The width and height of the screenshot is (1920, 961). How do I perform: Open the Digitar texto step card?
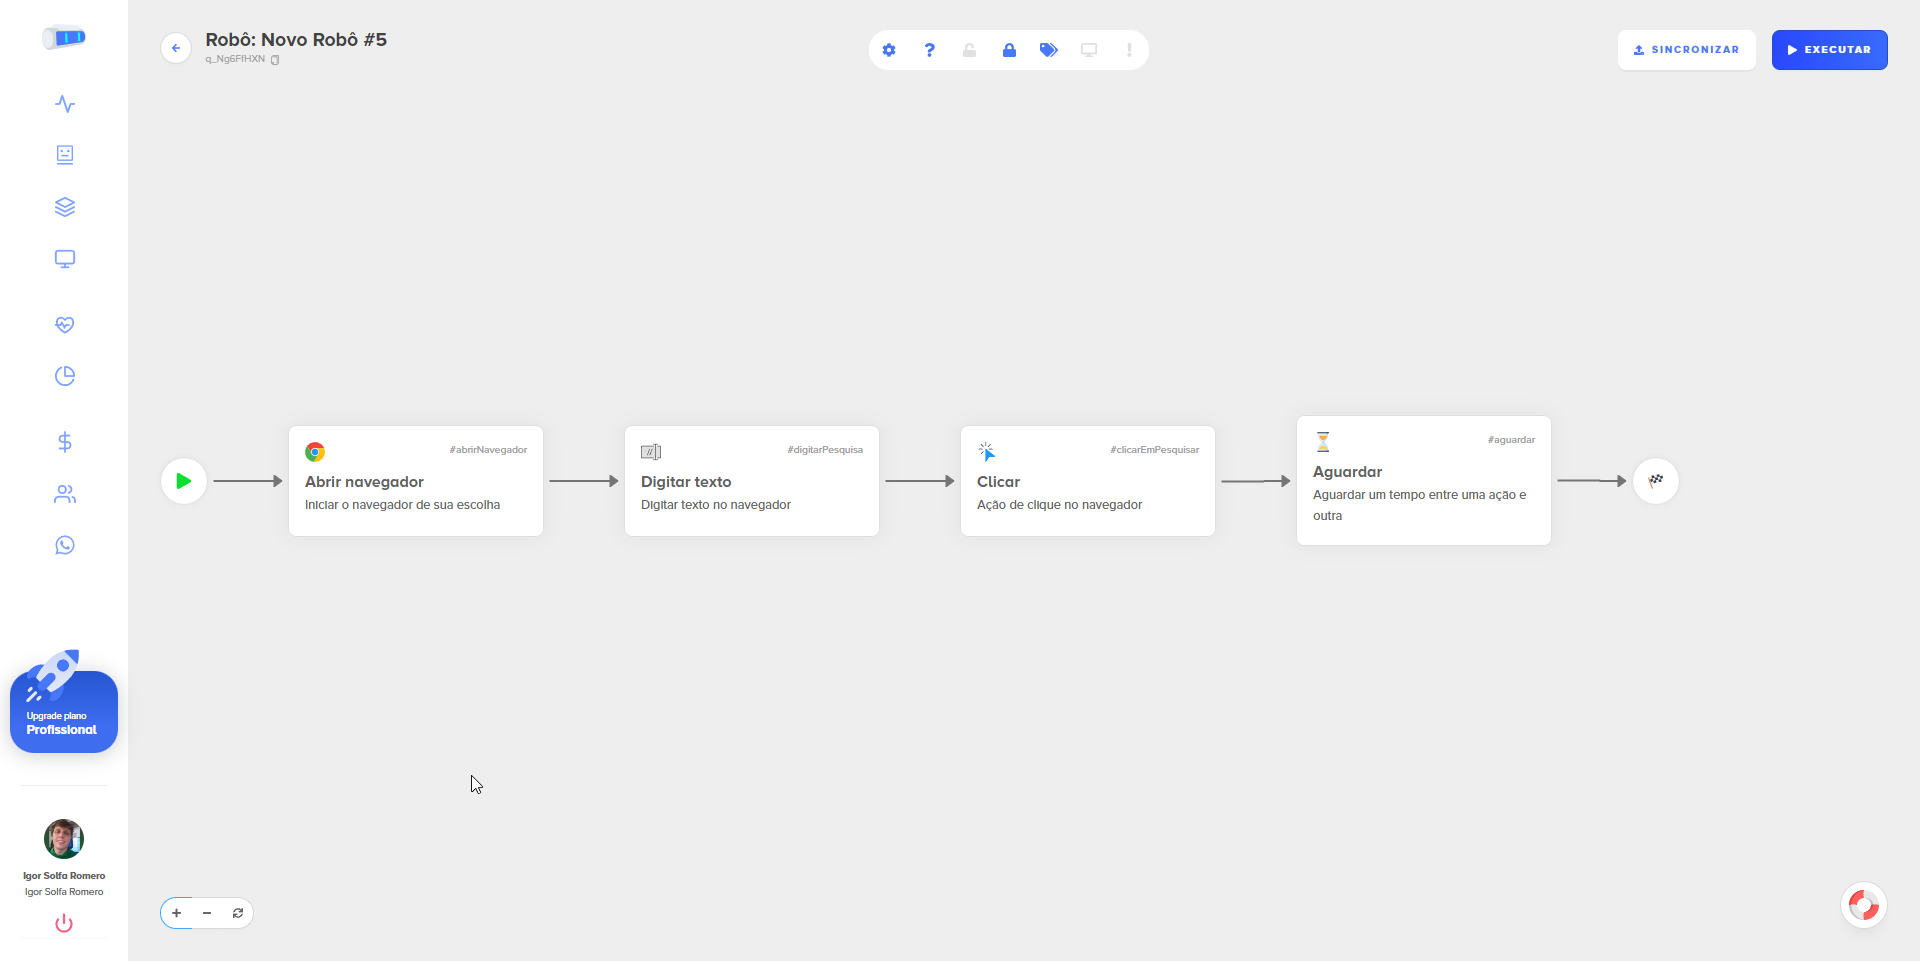coord(751,481)
